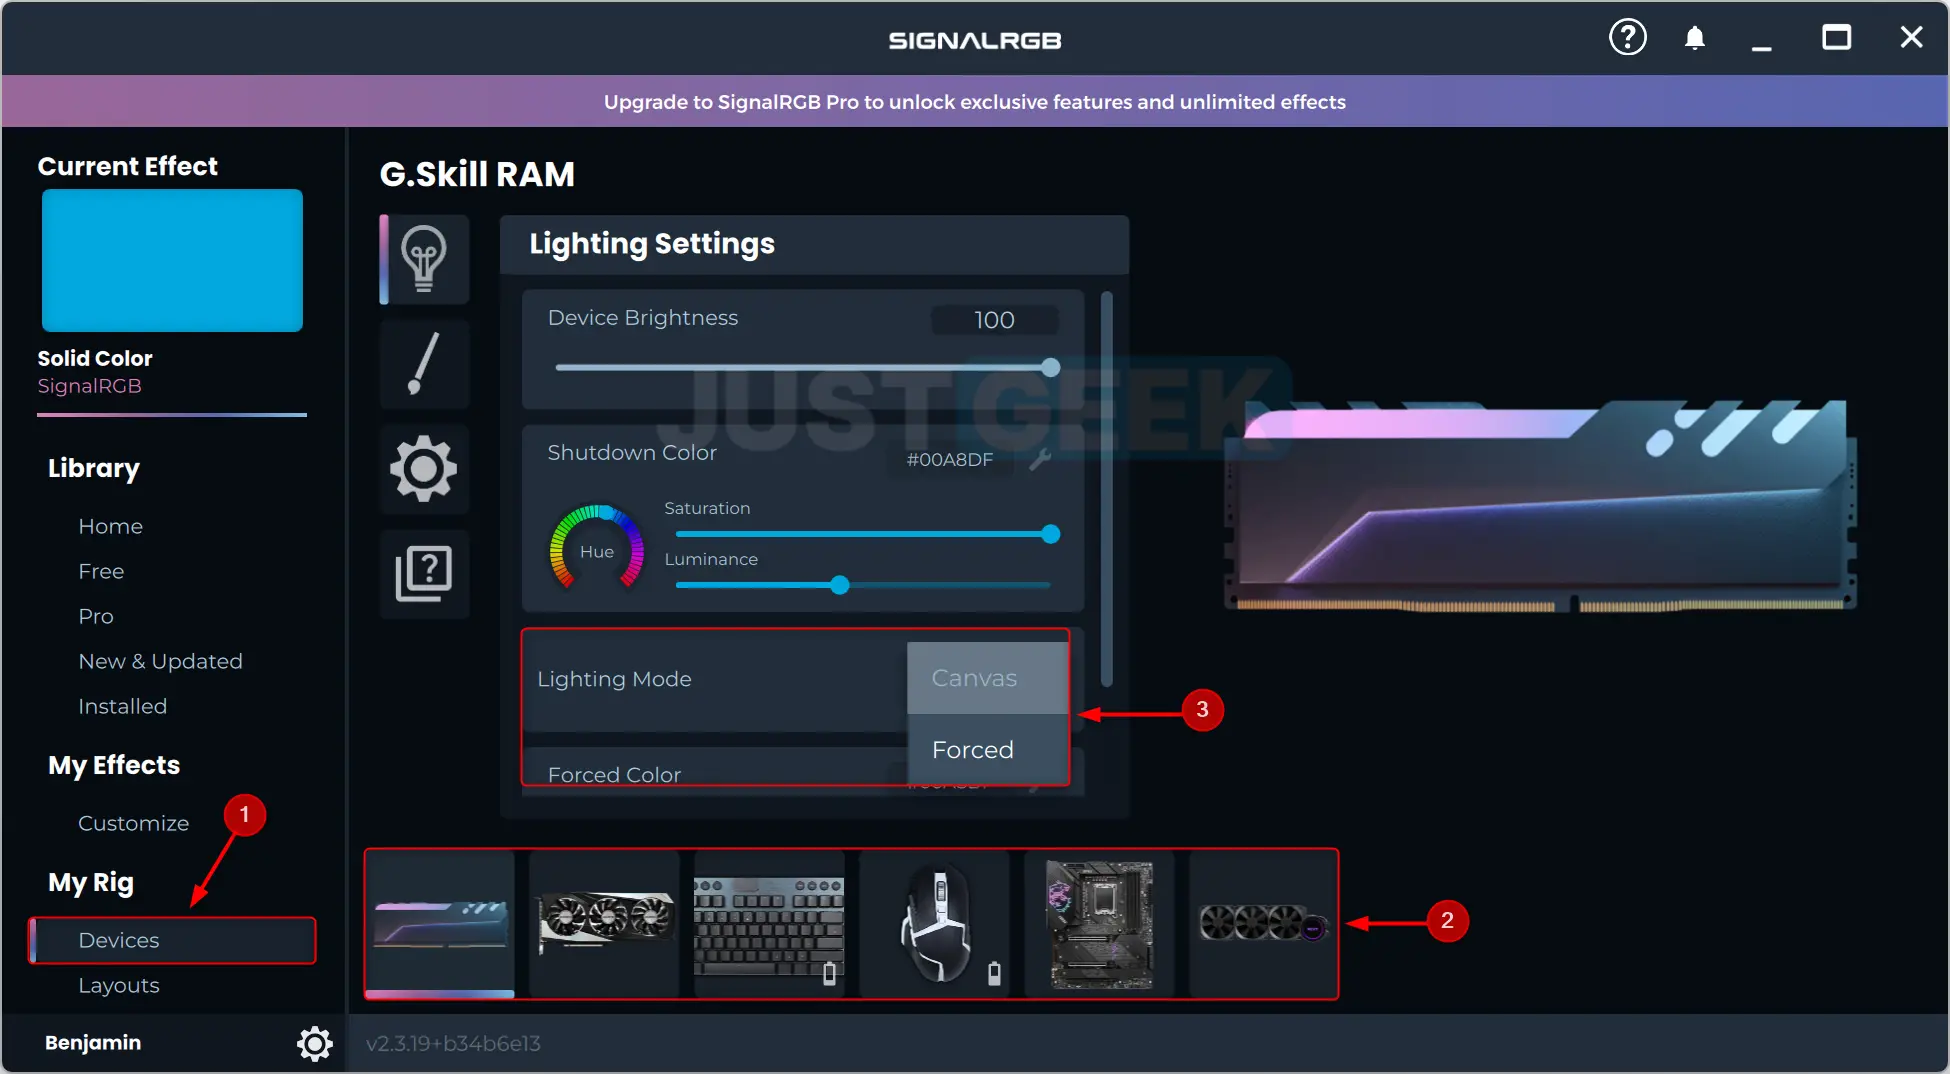Open the Pro effects section
This screenshot has height=1074, width=1950.
tap(96, 616)
